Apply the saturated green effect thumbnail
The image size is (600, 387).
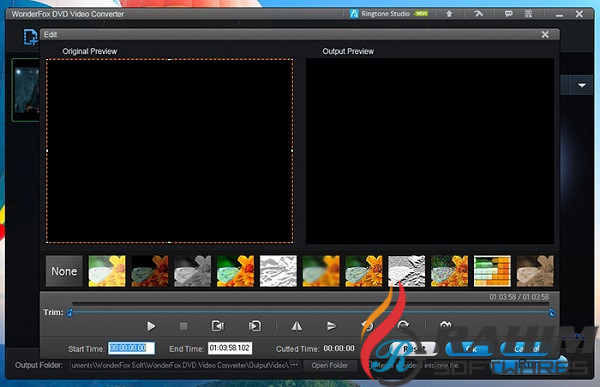pyautogui.click(x=235, y=271)
